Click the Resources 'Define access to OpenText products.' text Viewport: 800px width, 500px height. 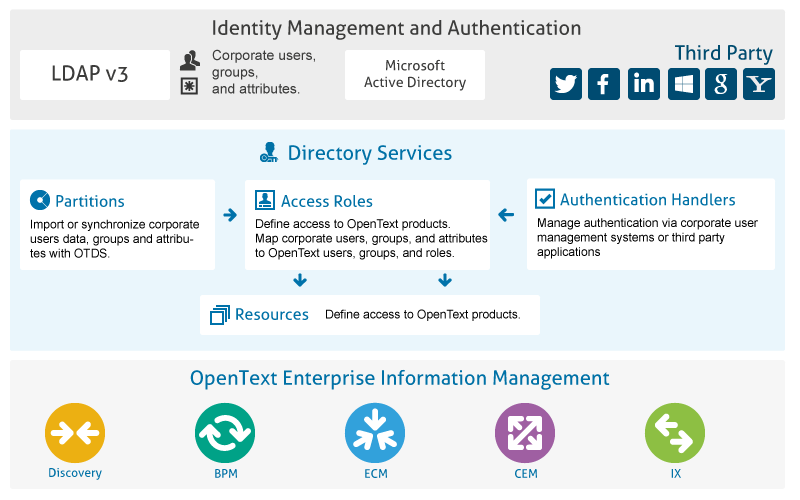point(422,314)
